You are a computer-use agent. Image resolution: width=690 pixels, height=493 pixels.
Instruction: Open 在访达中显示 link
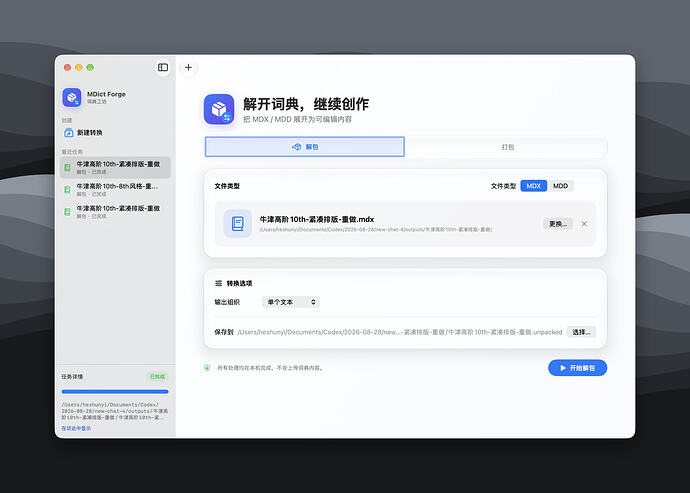[76, 428]
